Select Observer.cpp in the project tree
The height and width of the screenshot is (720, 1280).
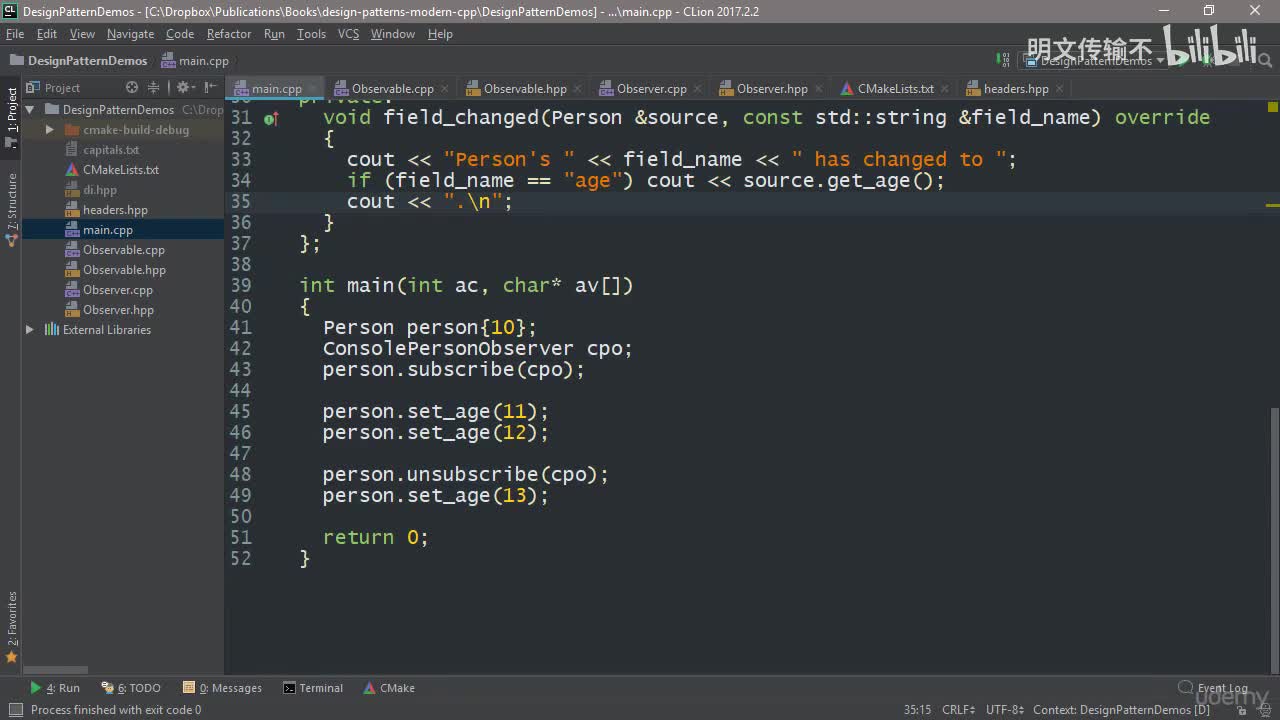118,290
